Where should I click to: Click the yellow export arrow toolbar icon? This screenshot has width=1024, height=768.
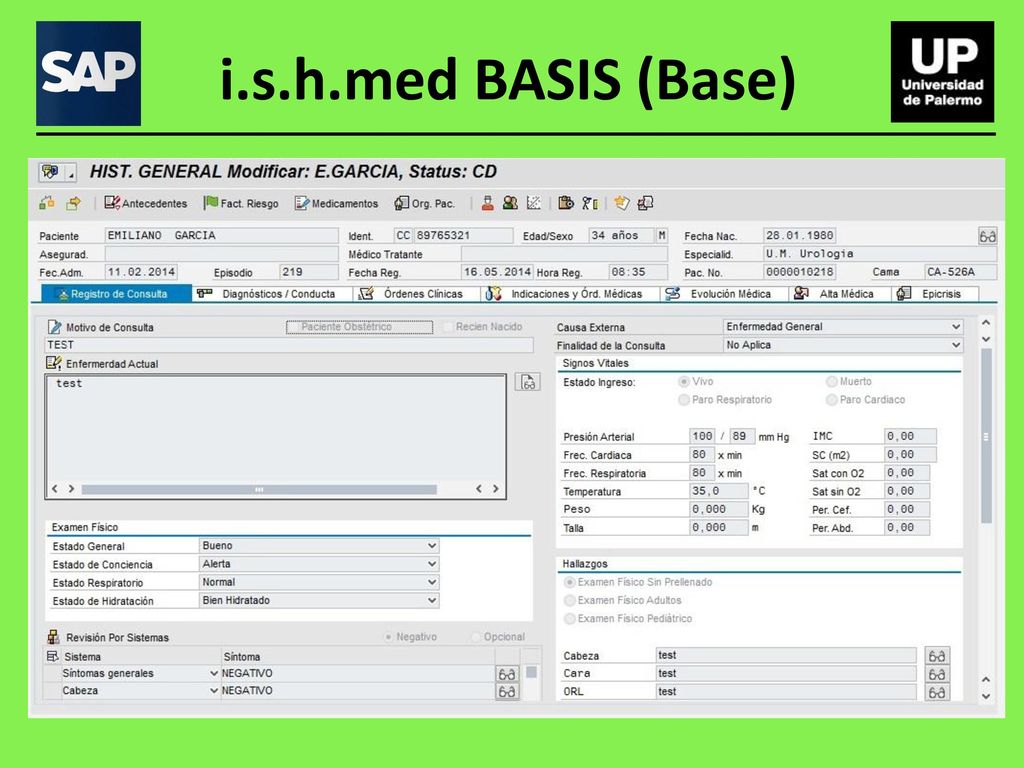point(74,203)
